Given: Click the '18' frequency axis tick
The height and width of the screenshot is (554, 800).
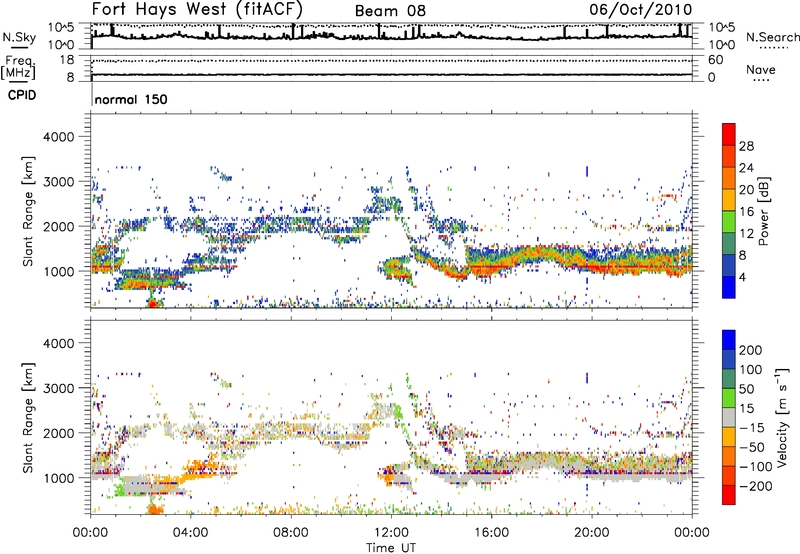Looking at the screenshot, I should (66, 60).
